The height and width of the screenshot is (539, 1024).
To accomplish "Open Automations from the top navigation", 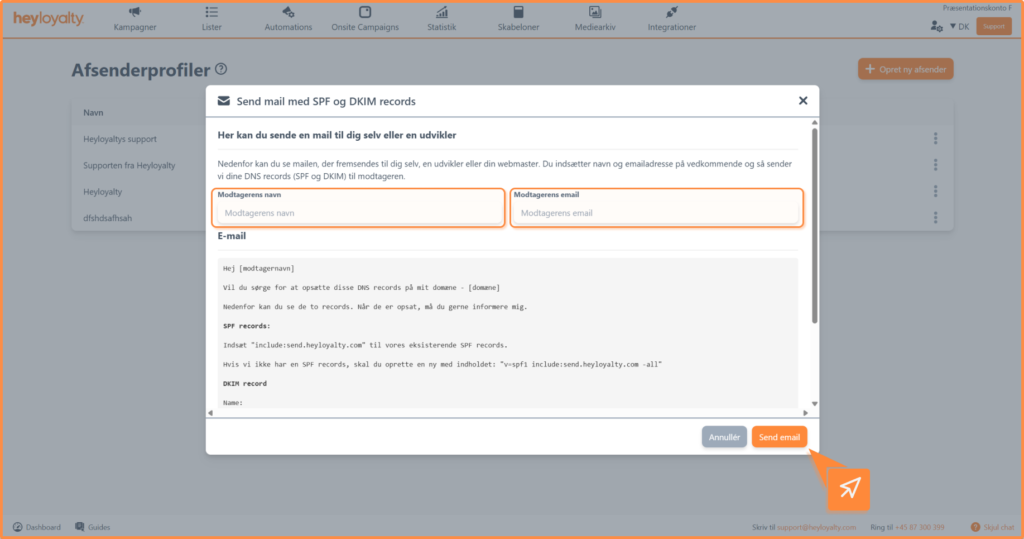I will [x=288, y=12].
